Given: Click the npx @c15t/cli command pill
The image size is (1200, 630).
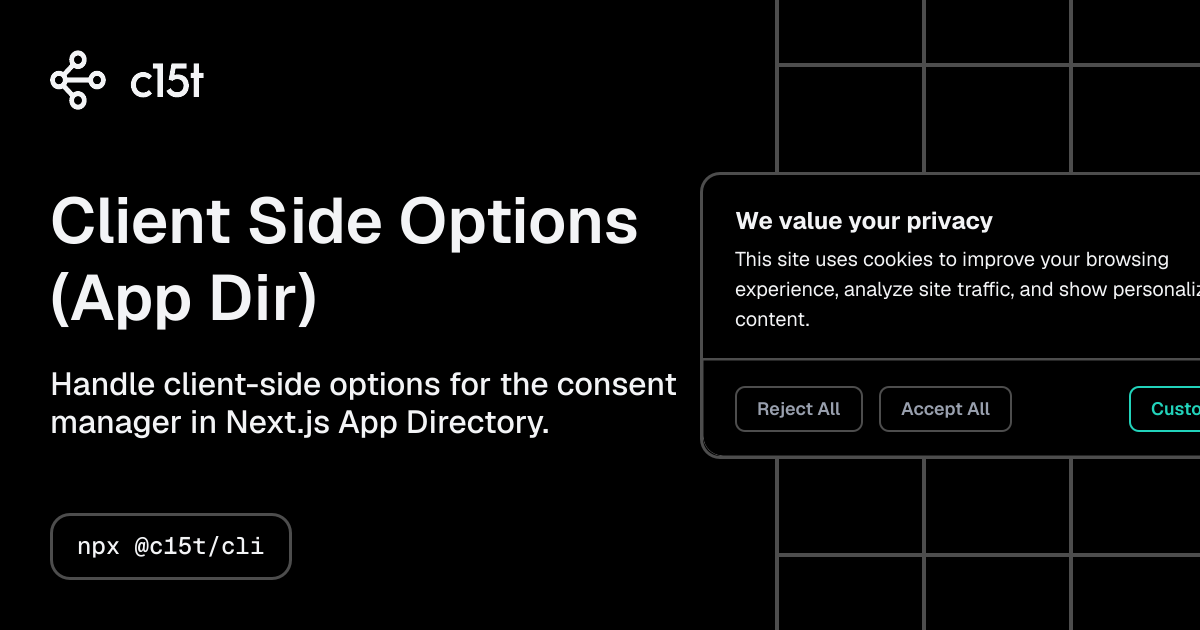Looking at the screenshot, I should click(171, 546).
